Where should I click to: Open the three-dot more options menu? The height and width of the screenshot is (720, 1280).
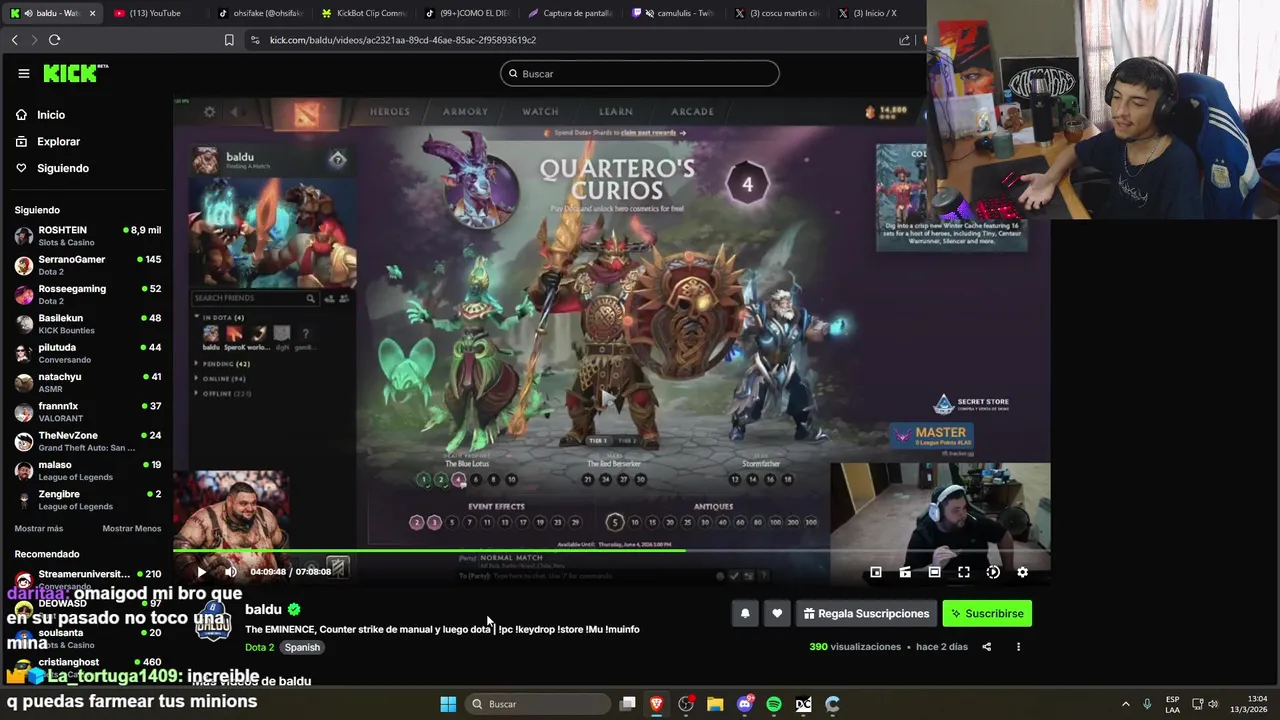point(1018,647)
